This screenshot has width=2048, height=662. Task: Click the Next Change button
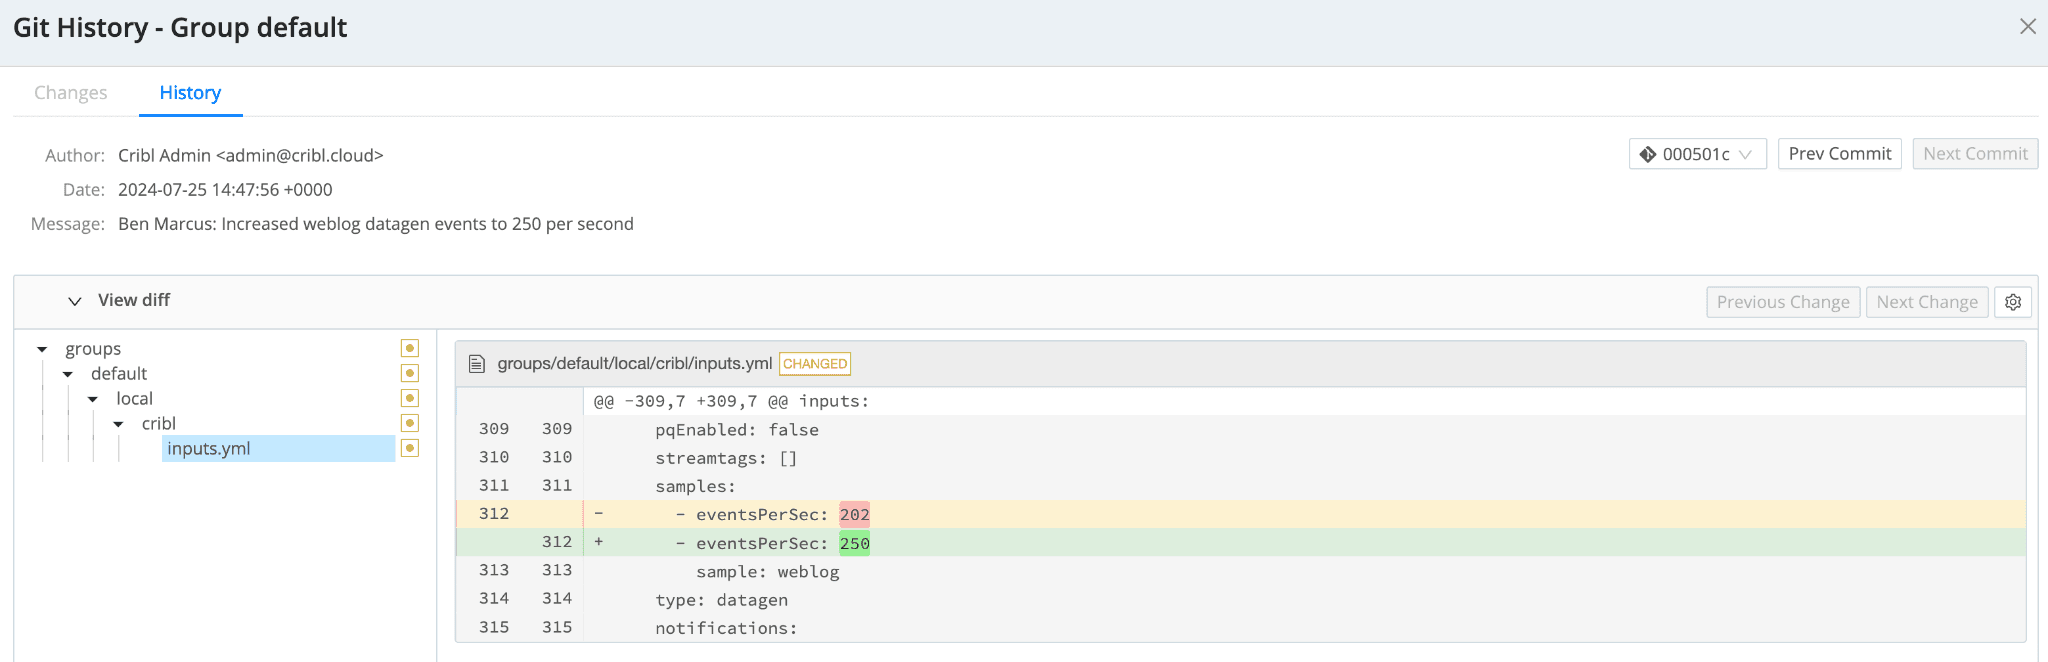click(1926, 302)
